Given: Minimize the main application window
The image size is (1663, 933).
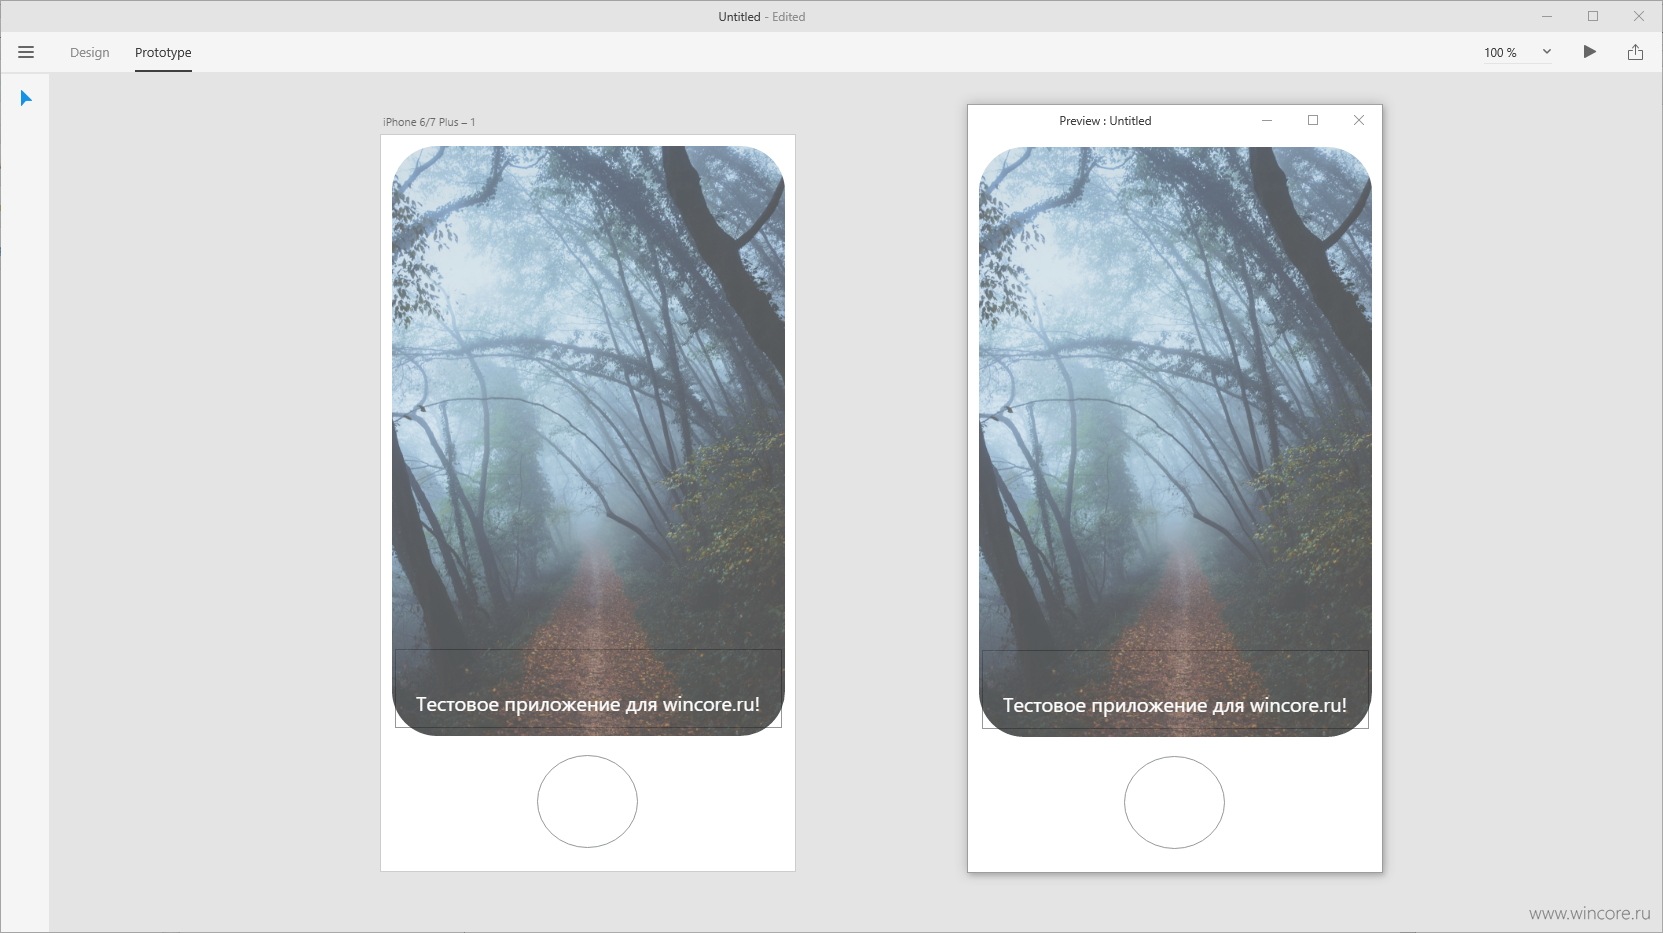Looking at the screenshot, I should (x=1547, y=16).
